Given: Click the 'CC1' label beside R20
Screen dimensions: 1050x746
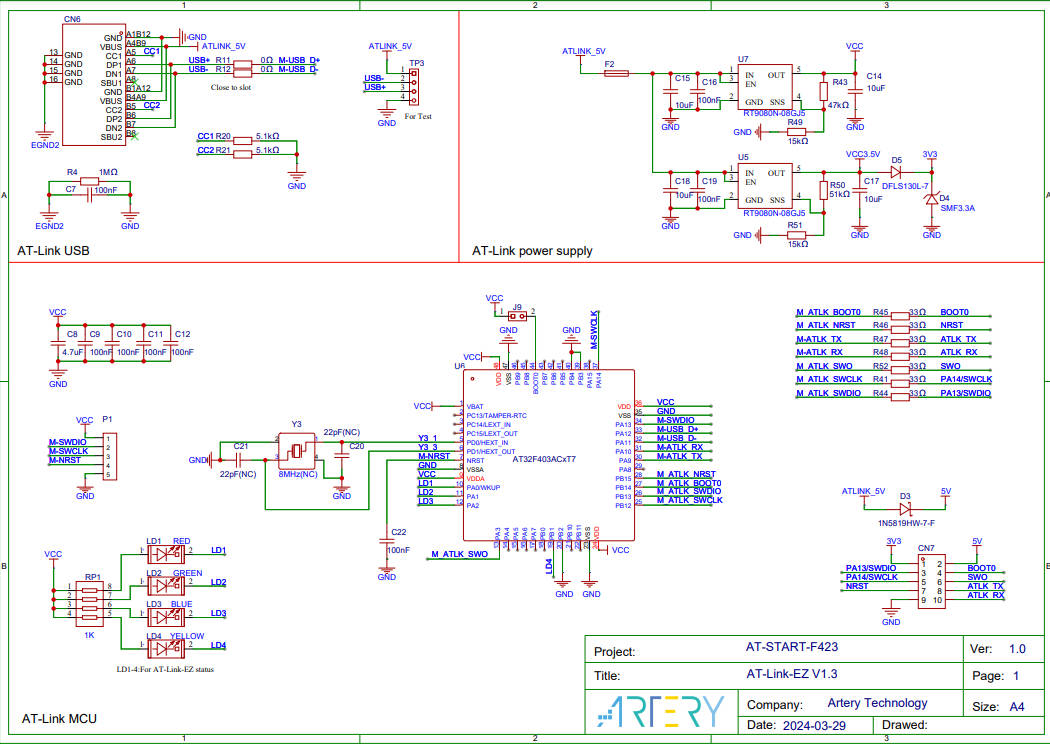Looking at the screenshot, I should [x=206, y=137].
